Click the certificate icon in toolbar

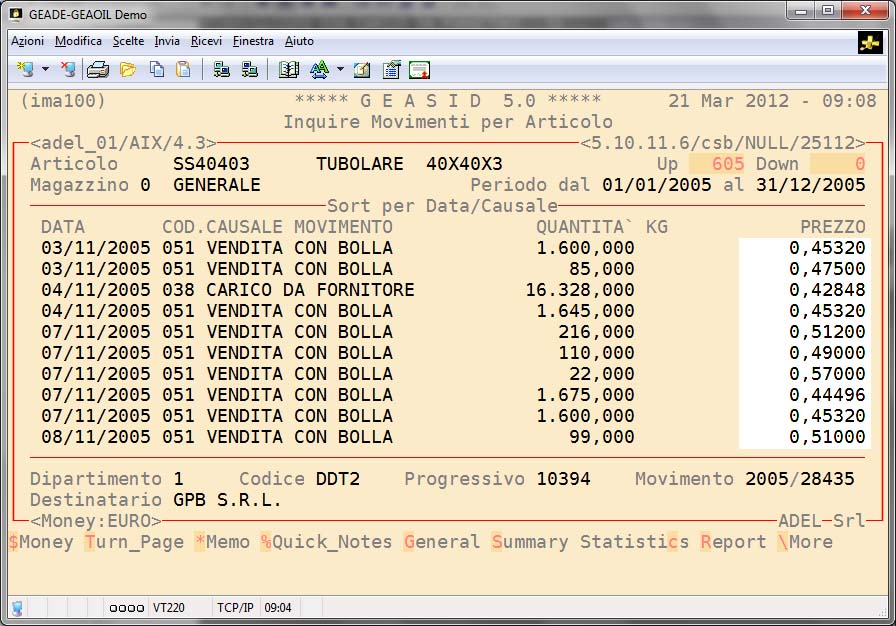click(419, 70)
